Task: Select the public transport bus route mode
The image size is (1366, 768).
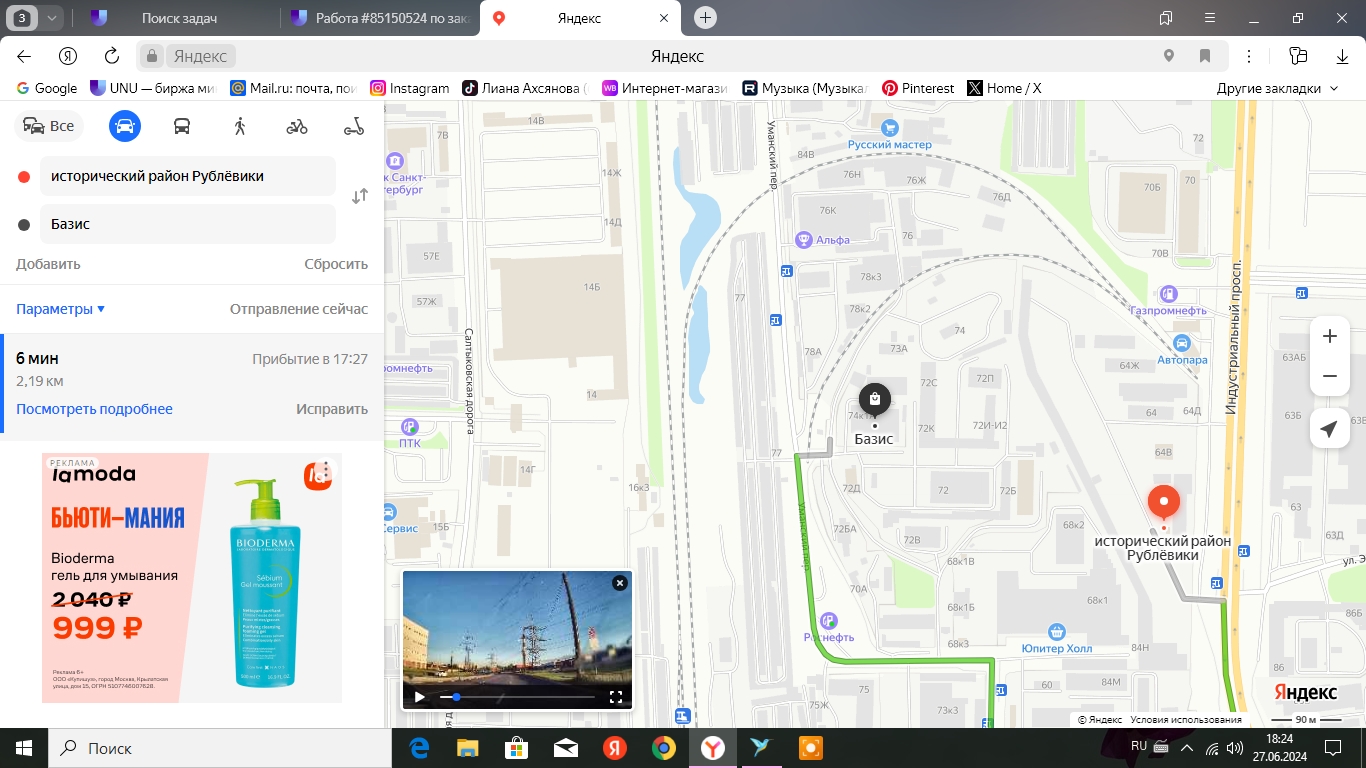Action: tap(182, 126)
